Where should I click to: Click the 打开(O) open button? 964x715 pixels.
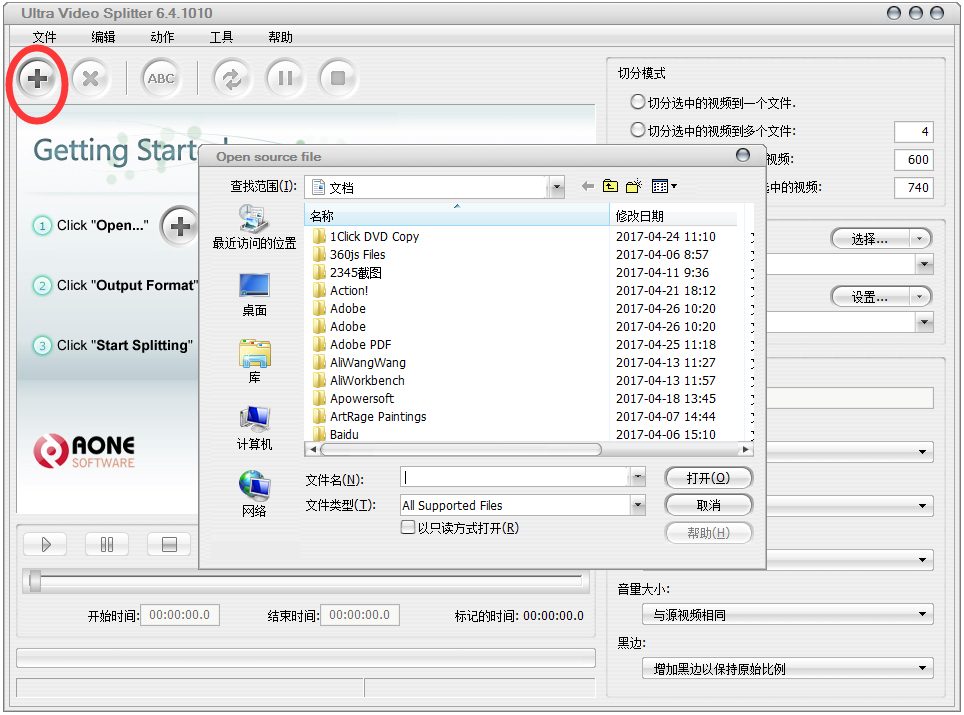pos(708,478)
